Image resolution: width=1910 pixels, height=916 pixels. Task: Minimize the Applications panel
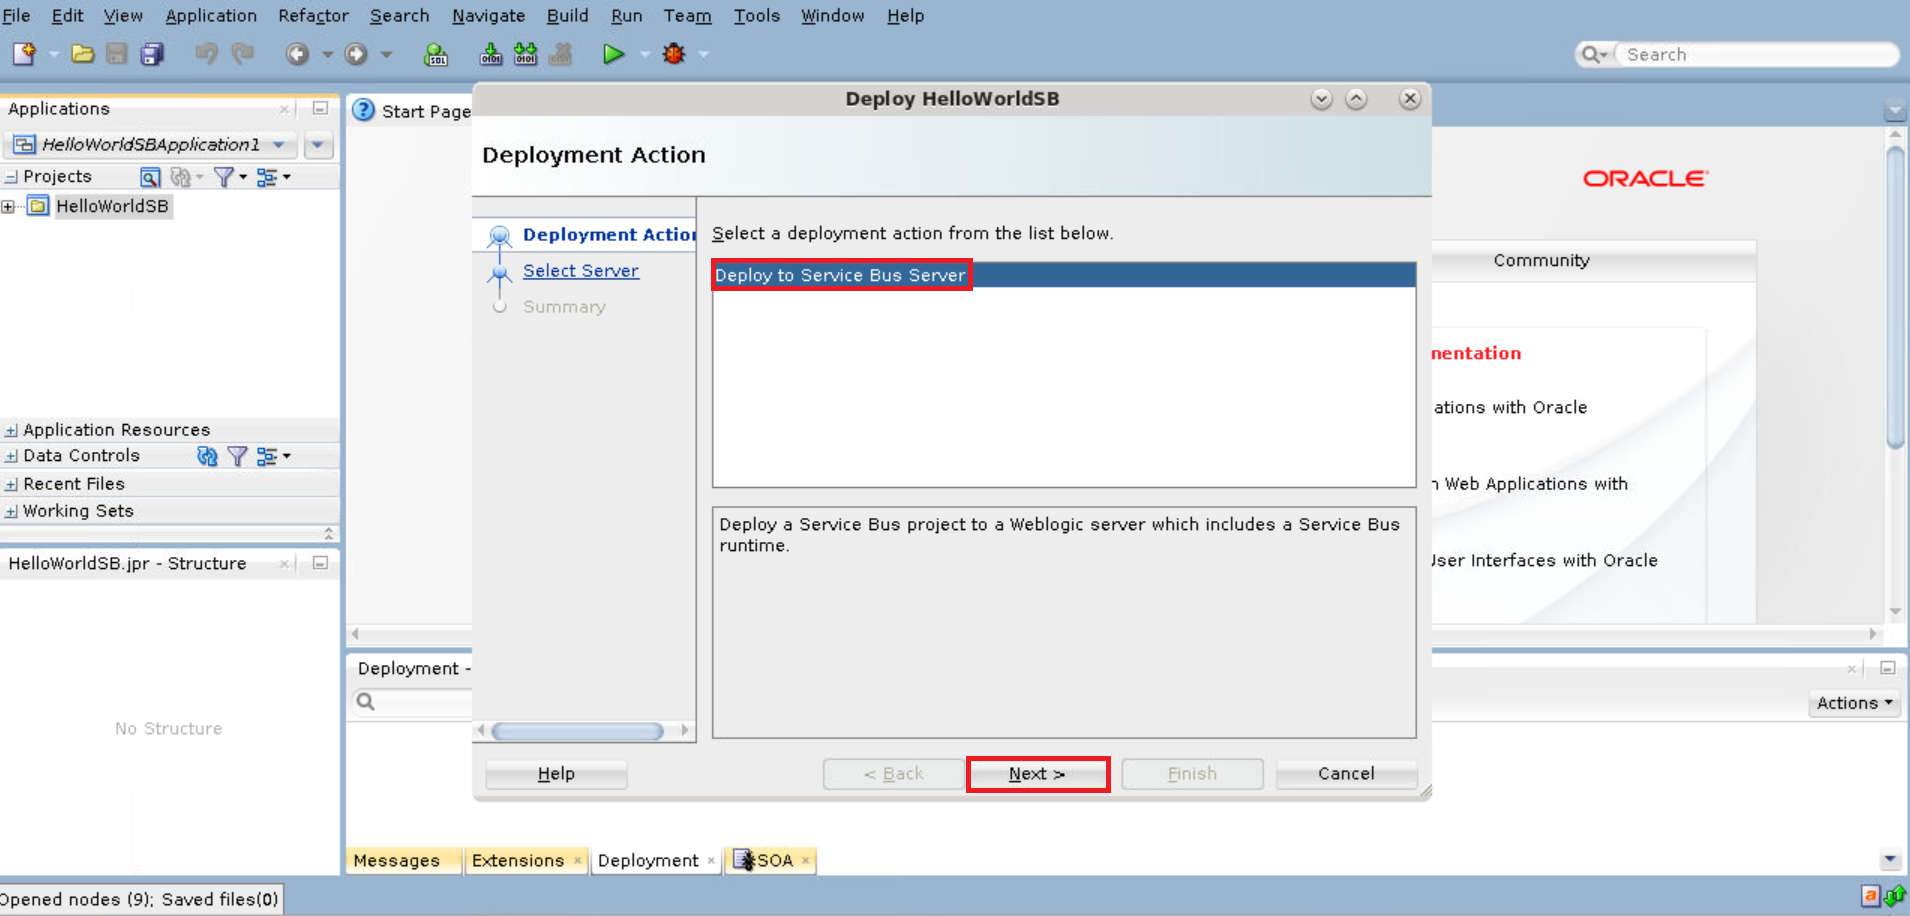click(x=320, y=108)
